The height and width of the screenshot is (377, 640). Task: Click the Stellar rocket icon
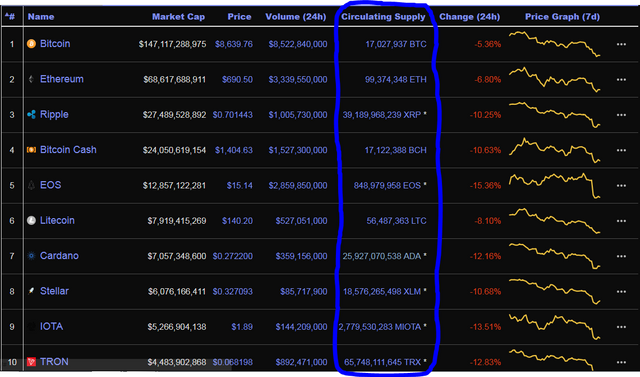31,291
